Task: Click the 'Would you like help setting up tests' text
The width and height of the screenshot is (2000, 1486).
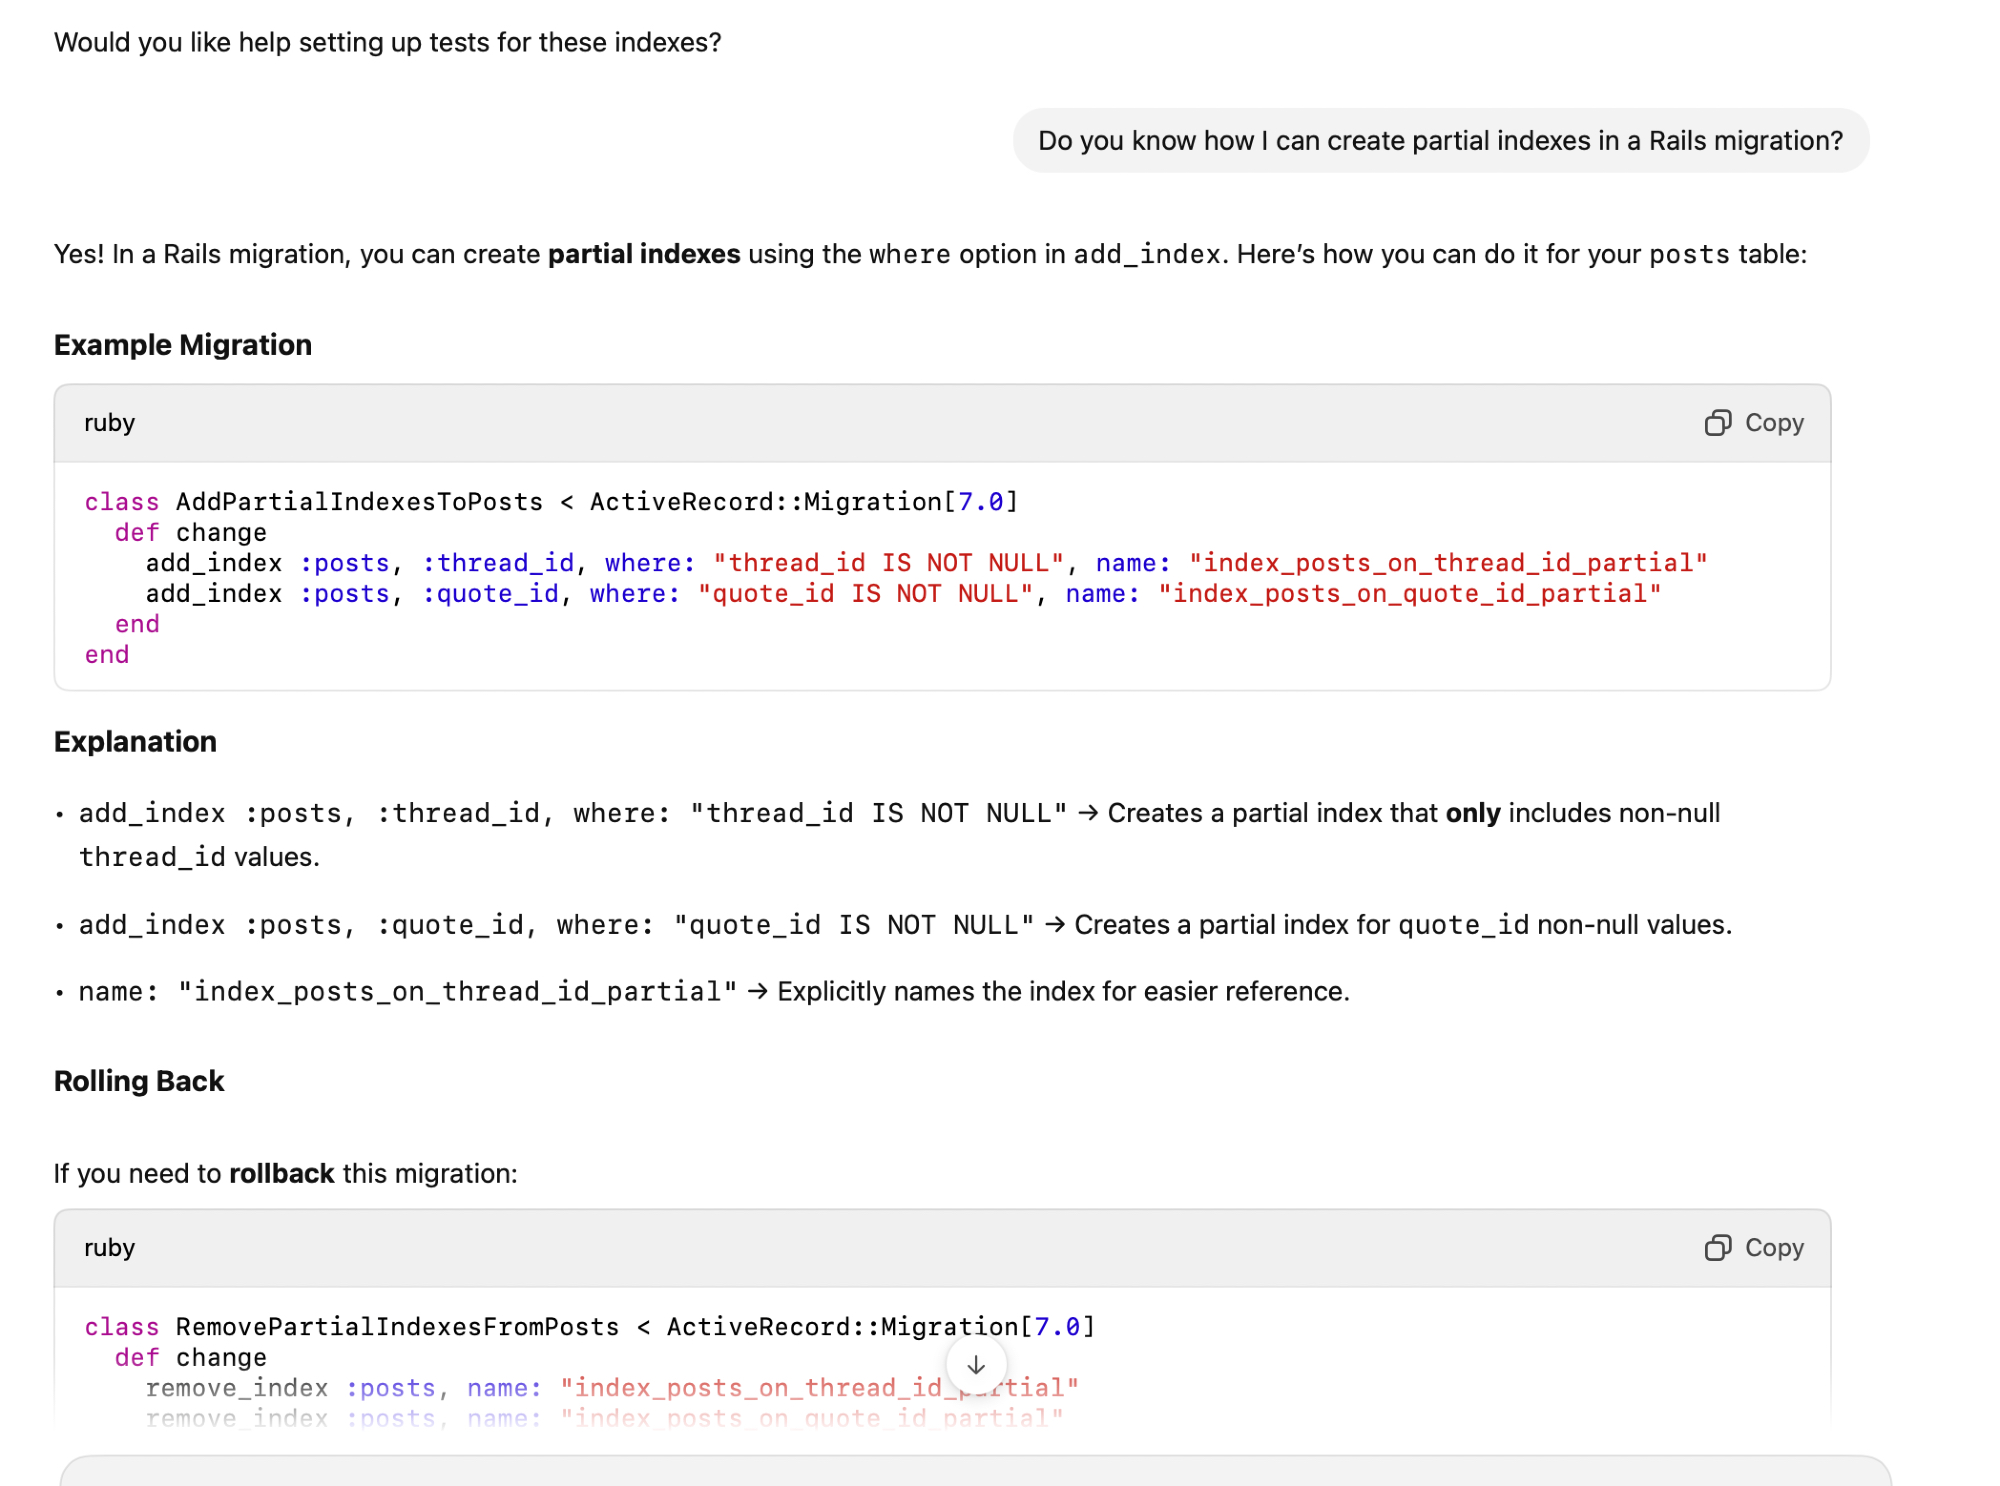Action: point(387,42)
